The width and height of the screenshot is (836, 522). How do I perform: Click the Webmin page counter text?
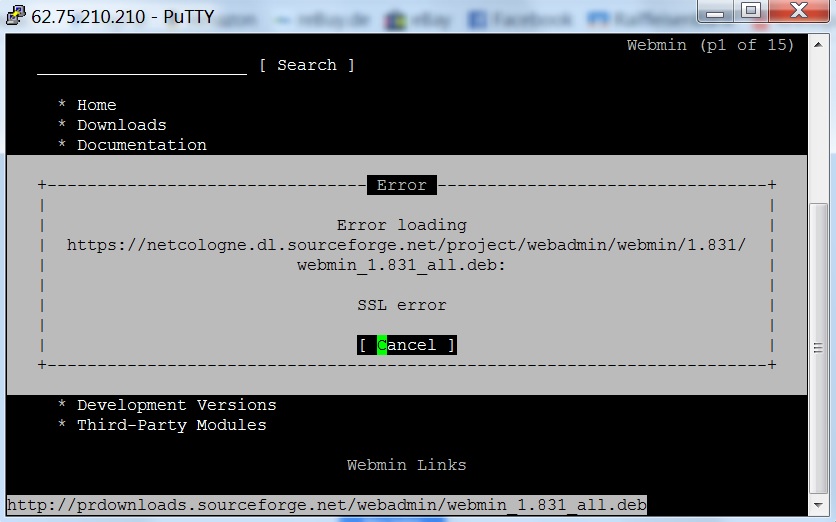[x=710, y=45]
